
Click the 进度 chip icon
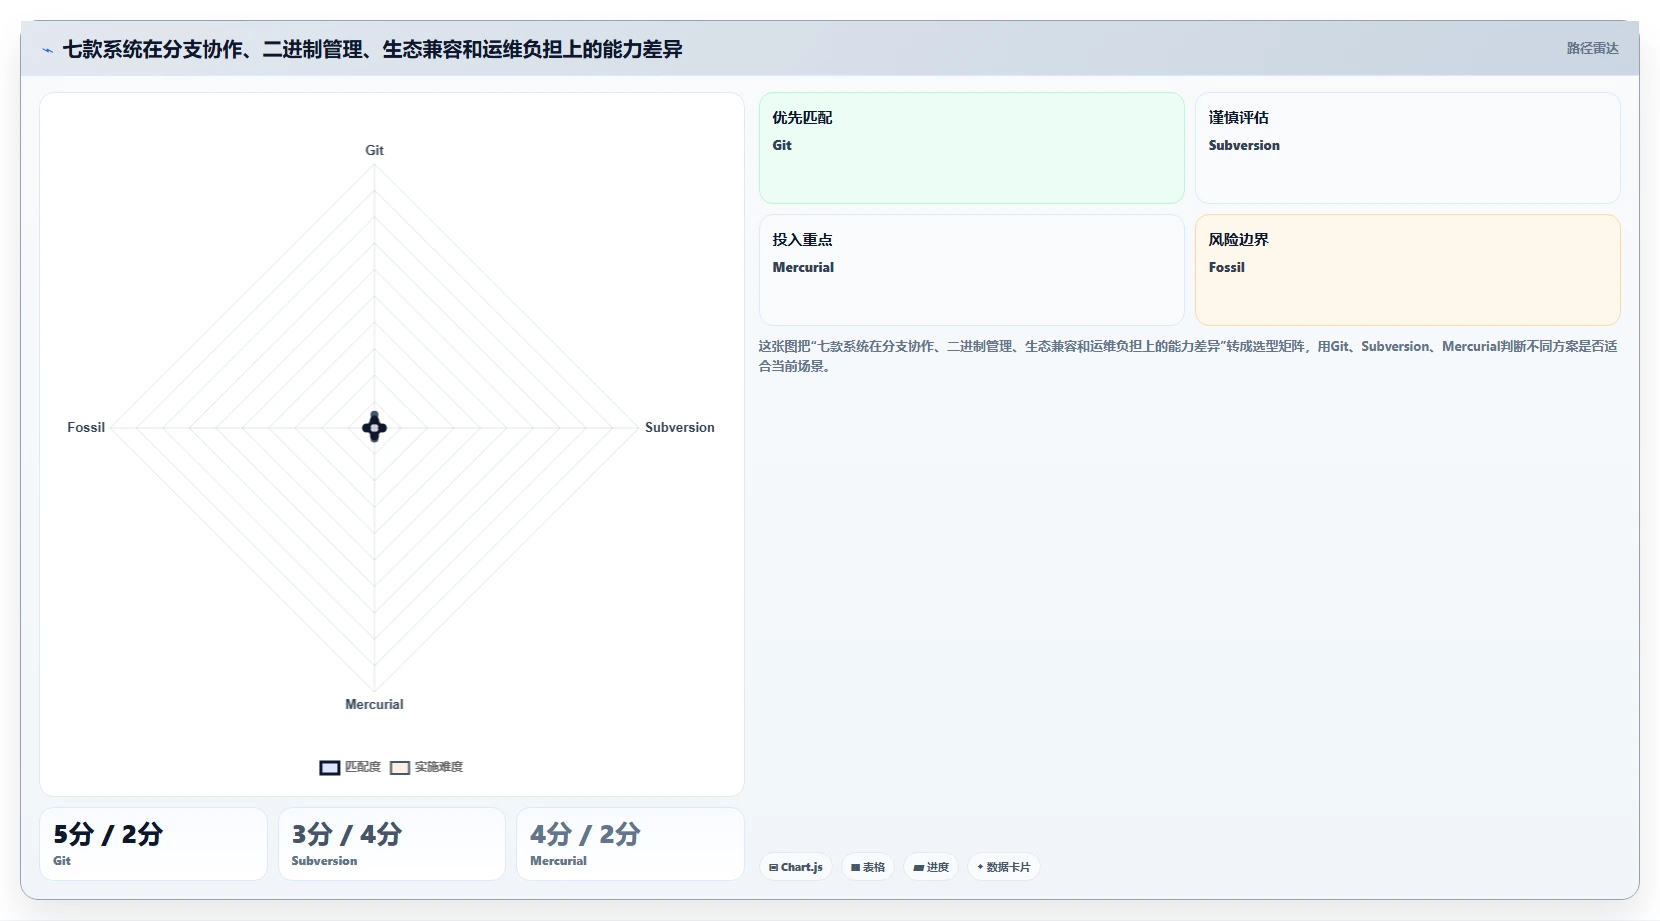click(x=918, y=868)
